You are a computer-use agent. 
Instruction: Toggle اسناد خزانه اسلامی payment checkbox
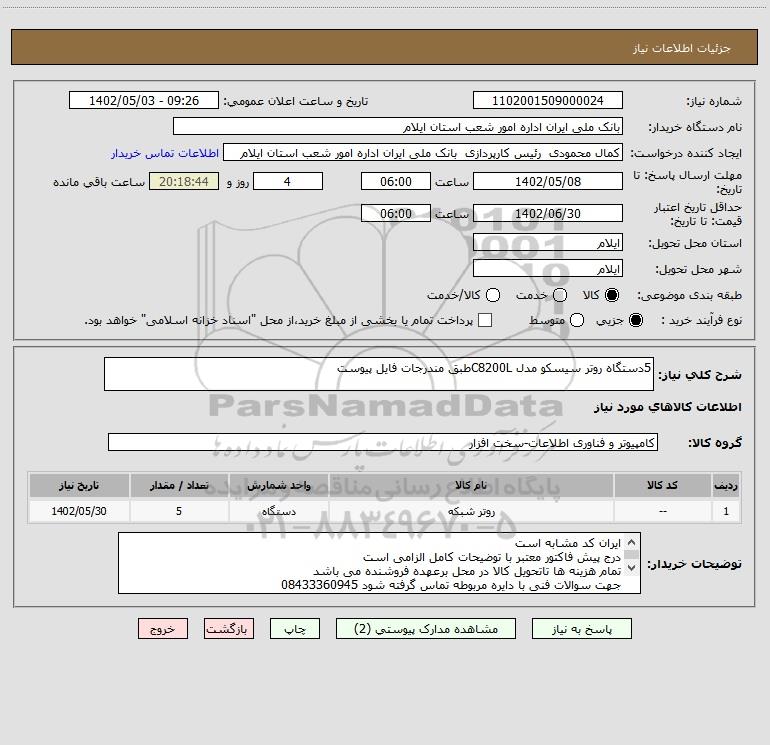pyautogui.click(x=485, y=320)
